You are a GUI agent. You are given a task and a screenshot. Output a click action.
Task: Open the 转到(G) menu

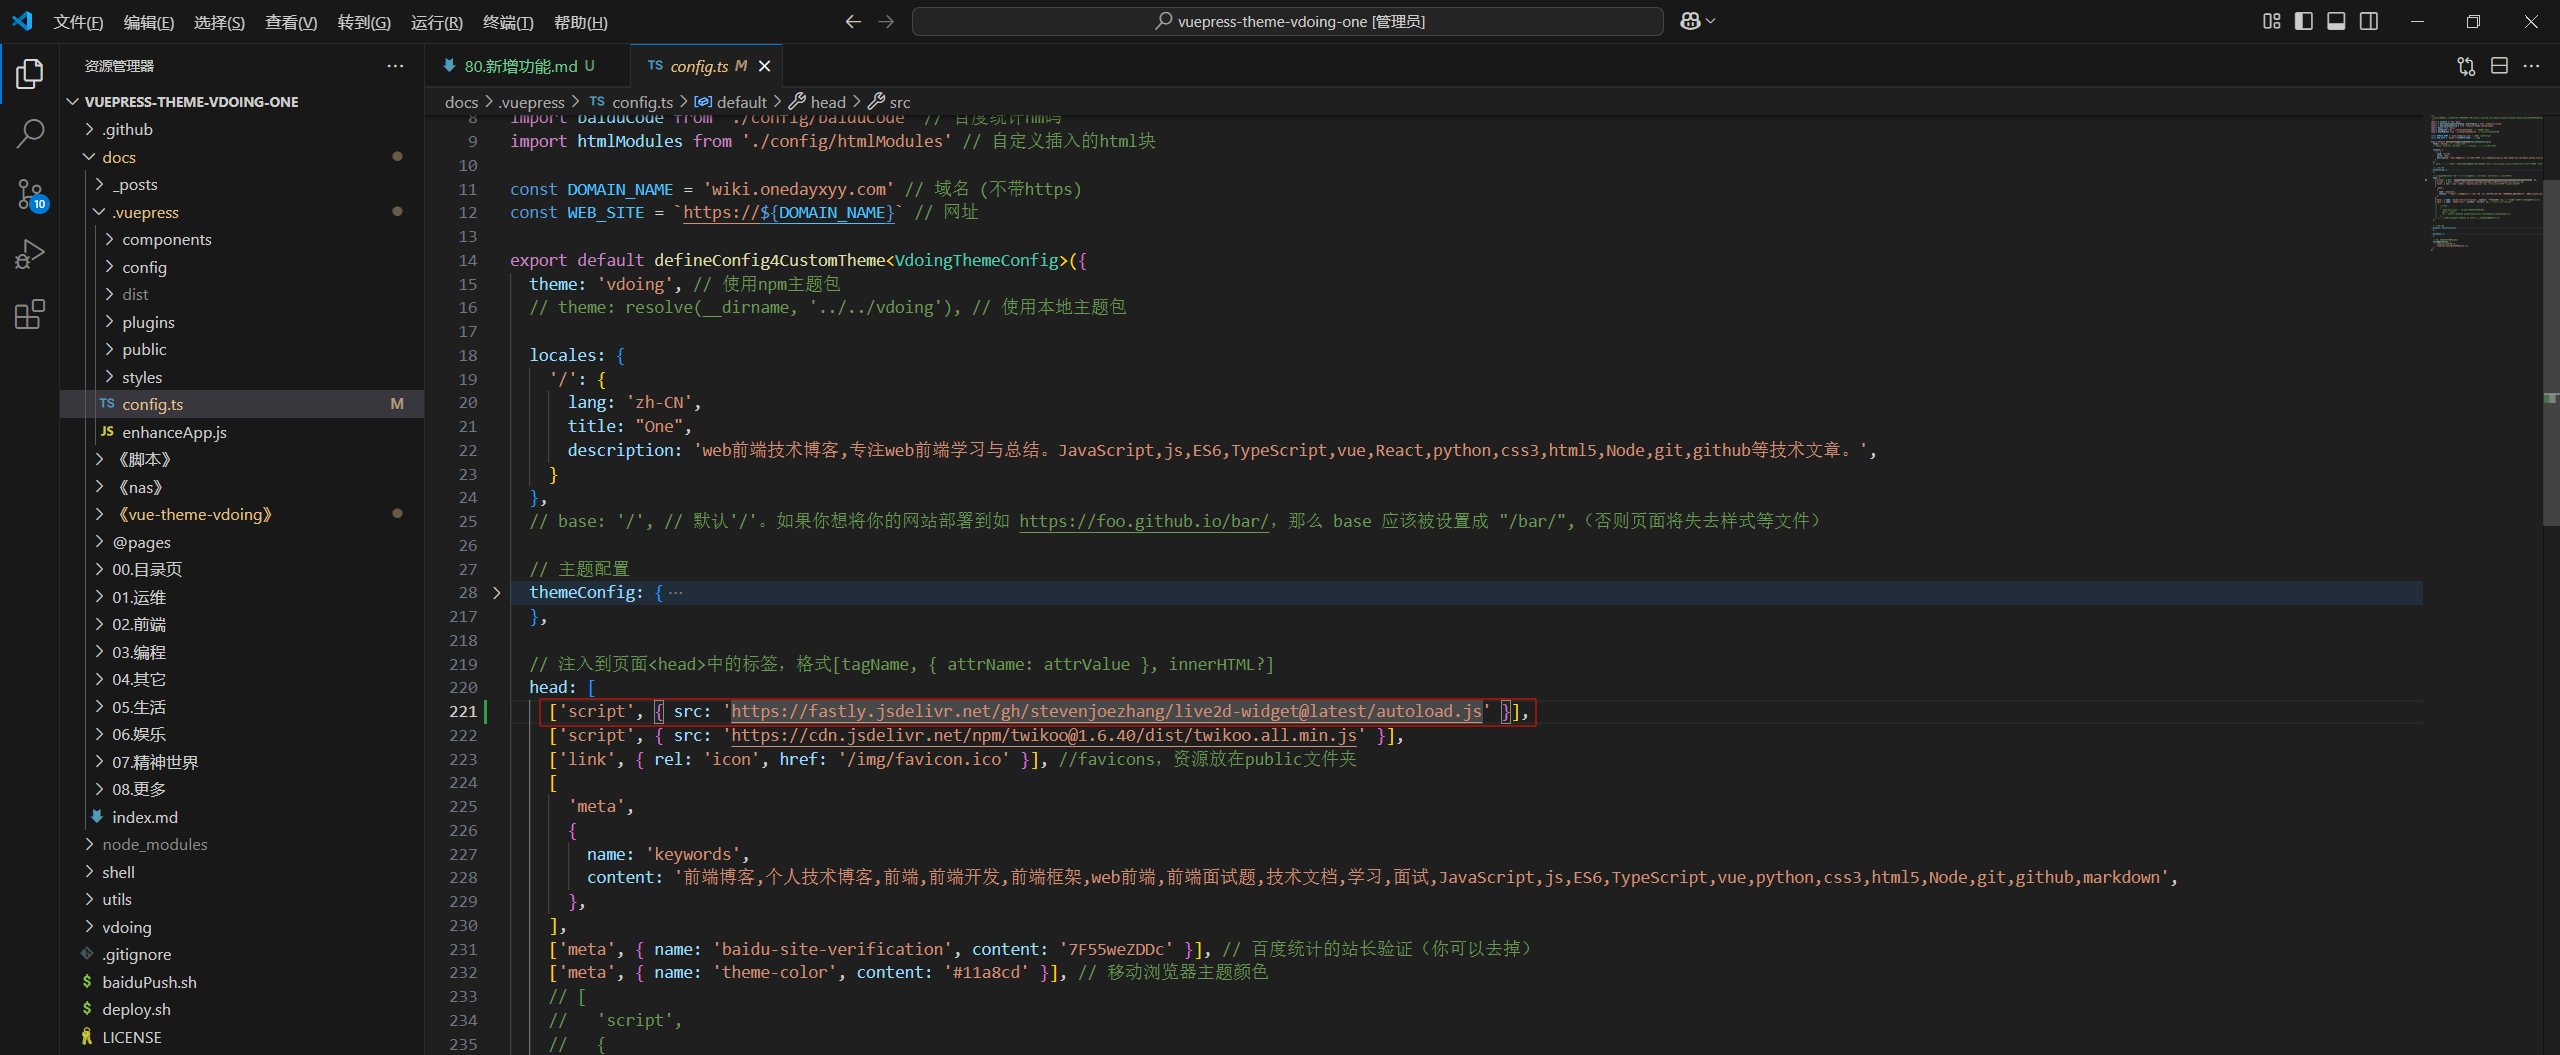pos(364,22)
